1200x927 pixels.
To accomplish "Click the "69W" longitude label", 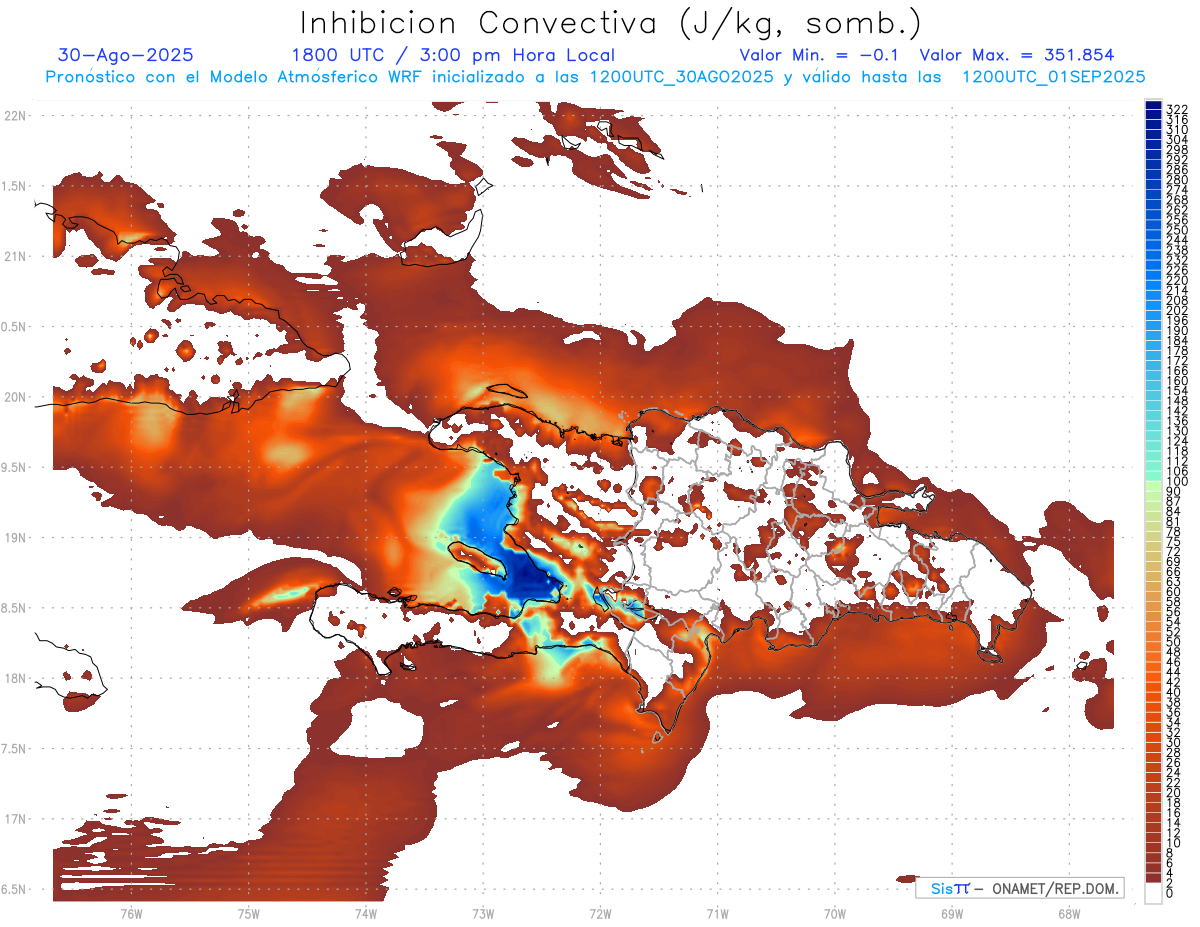I will [952, 913].
